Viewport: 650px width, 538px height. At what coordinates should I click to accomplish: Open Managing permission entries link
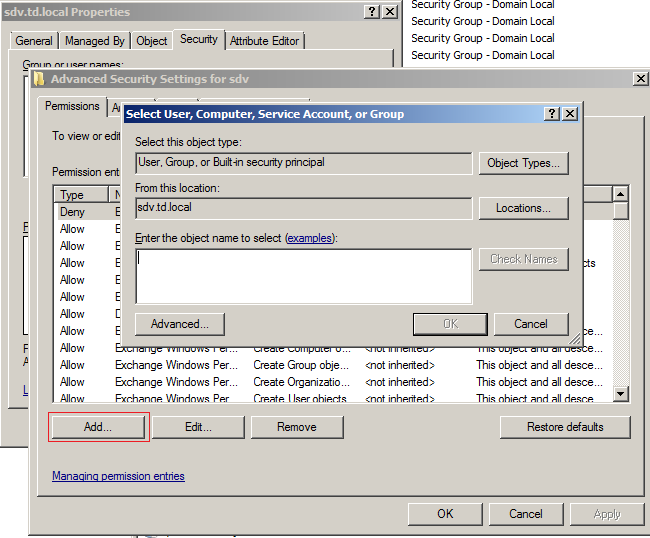point(118,476)
